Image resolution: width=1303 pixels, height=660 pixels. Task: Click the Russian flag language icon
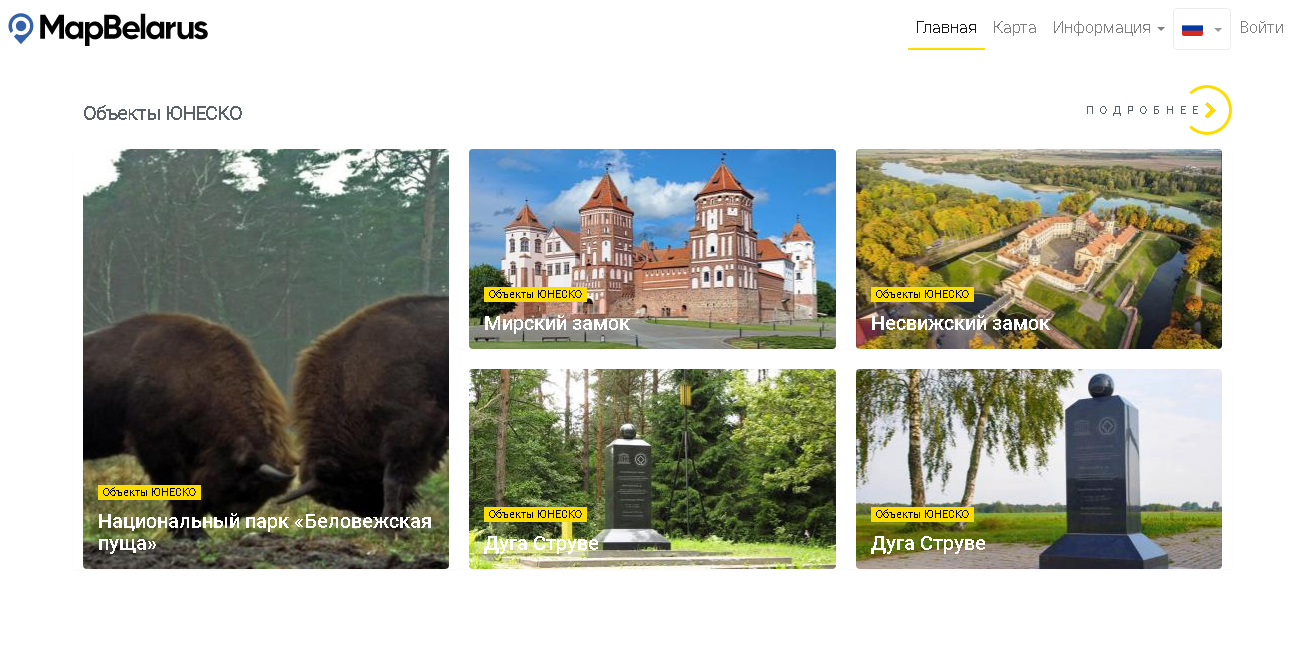(x=1192, y=29)
